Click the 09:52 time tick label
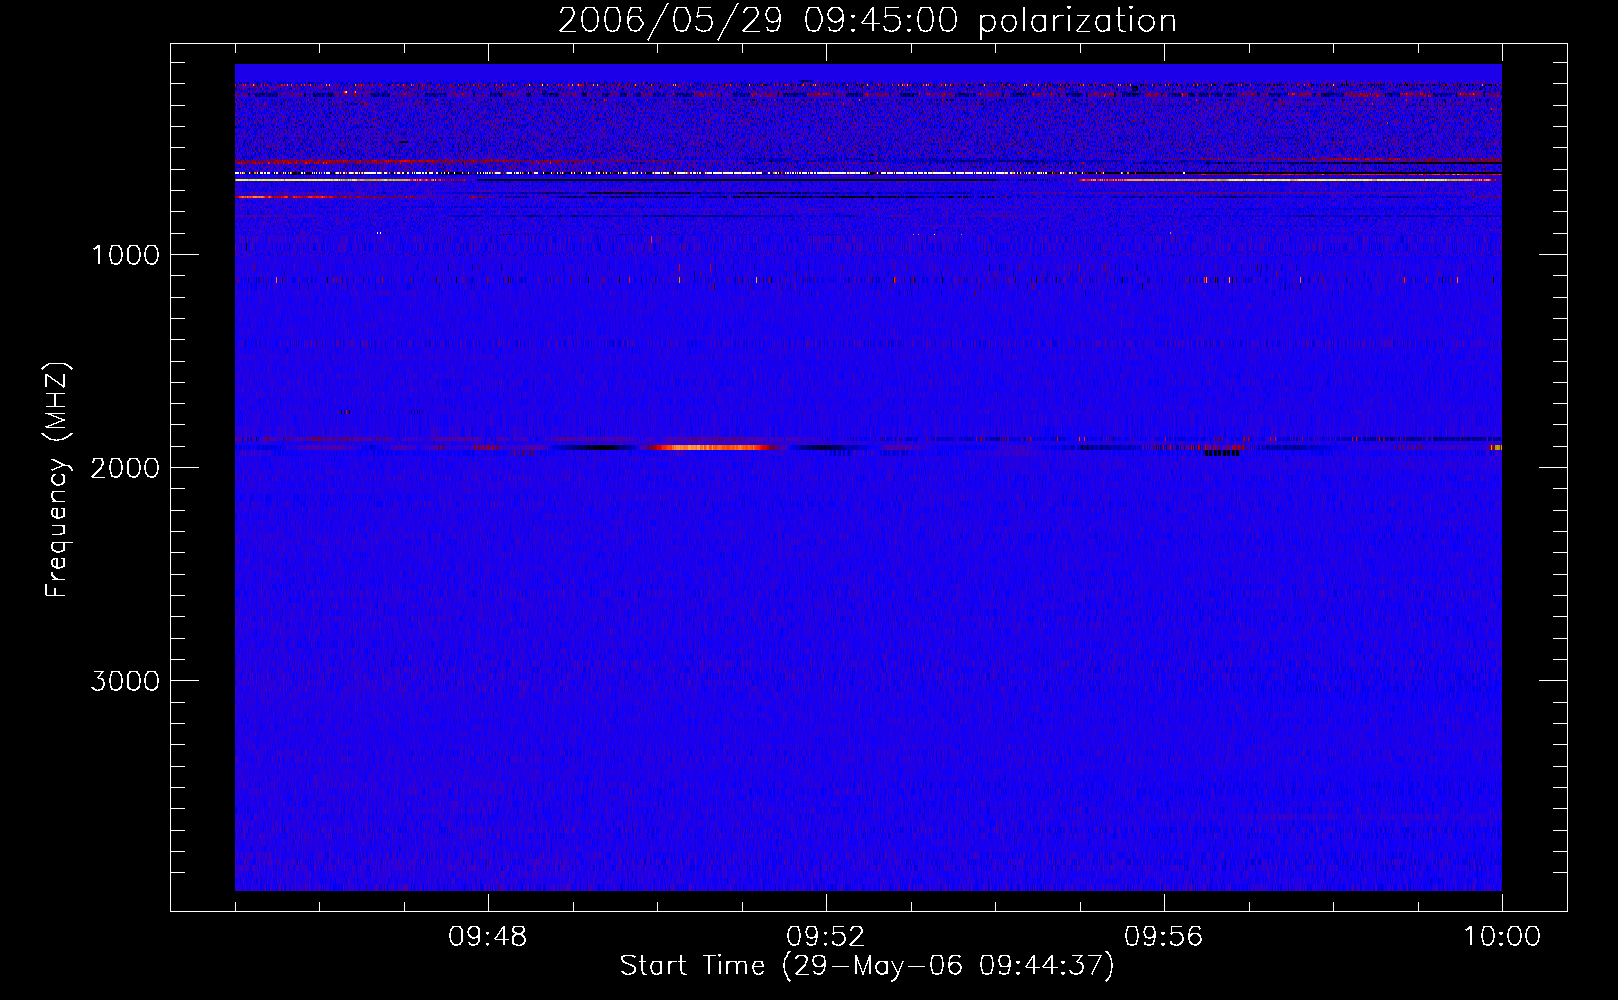This screenshot has width=1618, height=1000. (x=826, y=937)
